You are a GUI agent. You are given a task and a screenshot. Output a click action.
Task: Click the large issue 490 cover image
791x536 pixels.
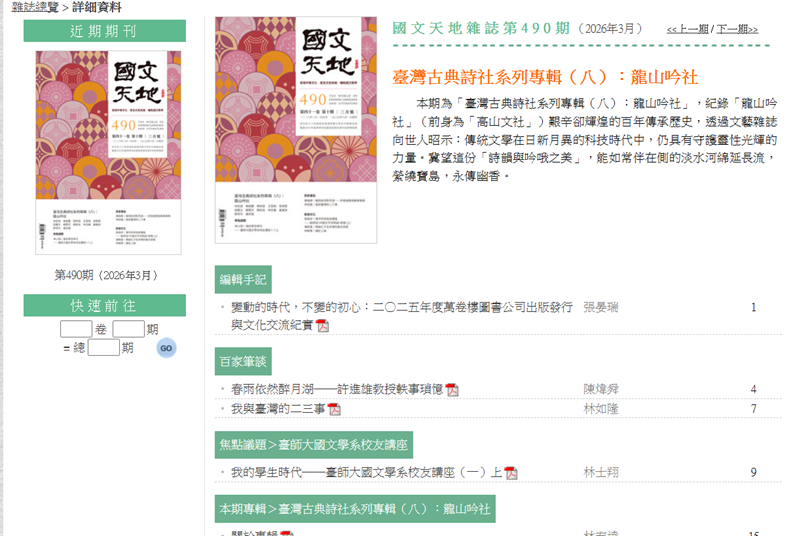coord(296,130)
